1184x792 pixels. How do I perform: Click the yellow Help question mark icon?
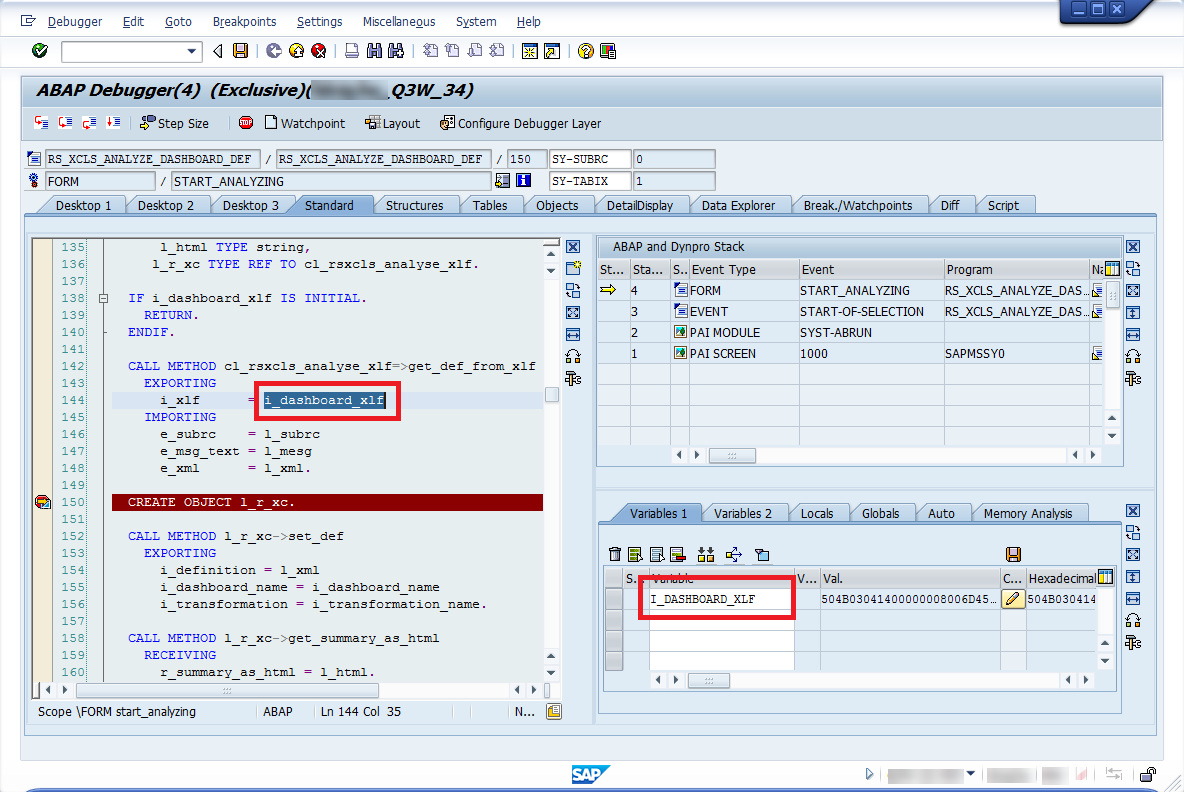[x=585, y=51]
